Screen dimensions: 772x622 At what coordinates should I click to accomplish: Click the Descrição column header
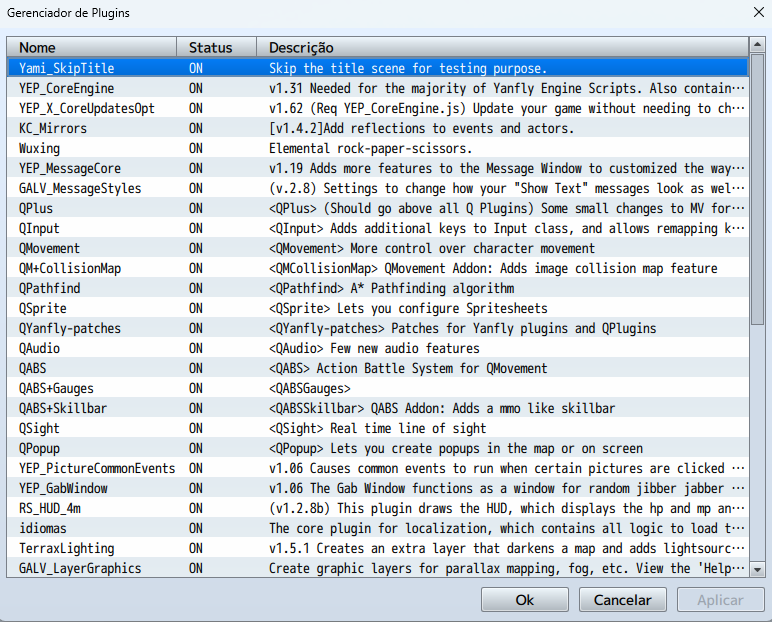[502, 47]
